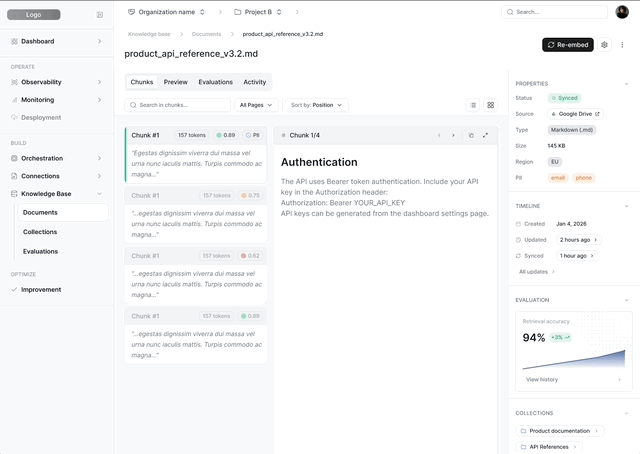Expand the Monitoring chevron

(100, 100)
